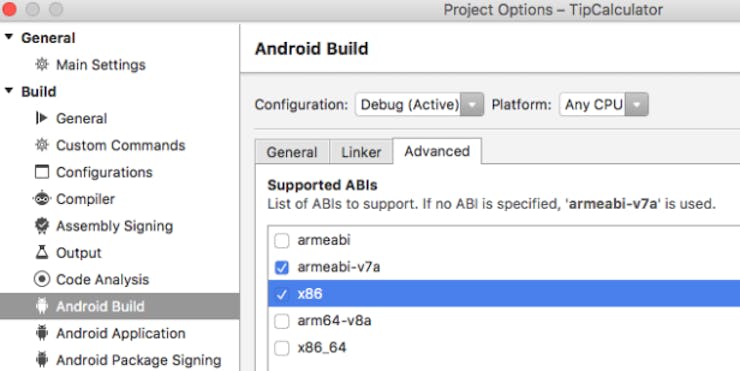Click the Custom Commands gear icon

click(42, 145)
